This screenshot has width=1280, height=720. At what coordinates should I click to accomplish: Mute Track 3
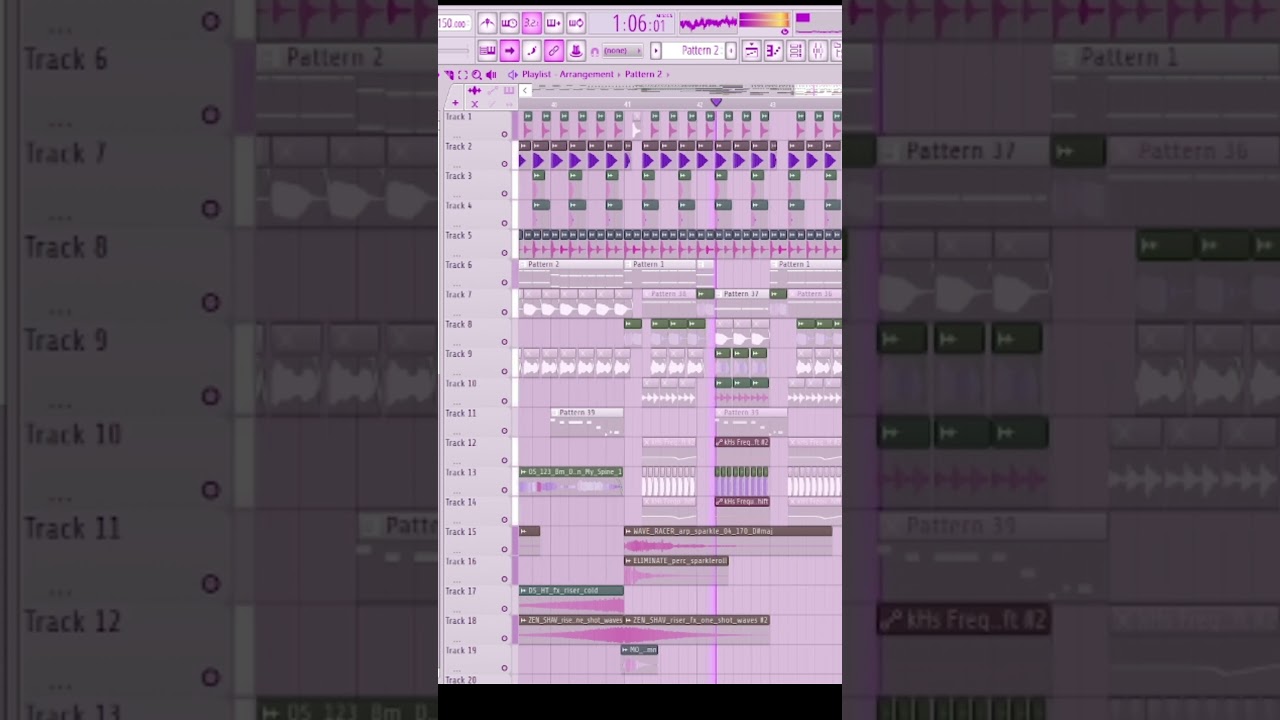coord(504,193)
